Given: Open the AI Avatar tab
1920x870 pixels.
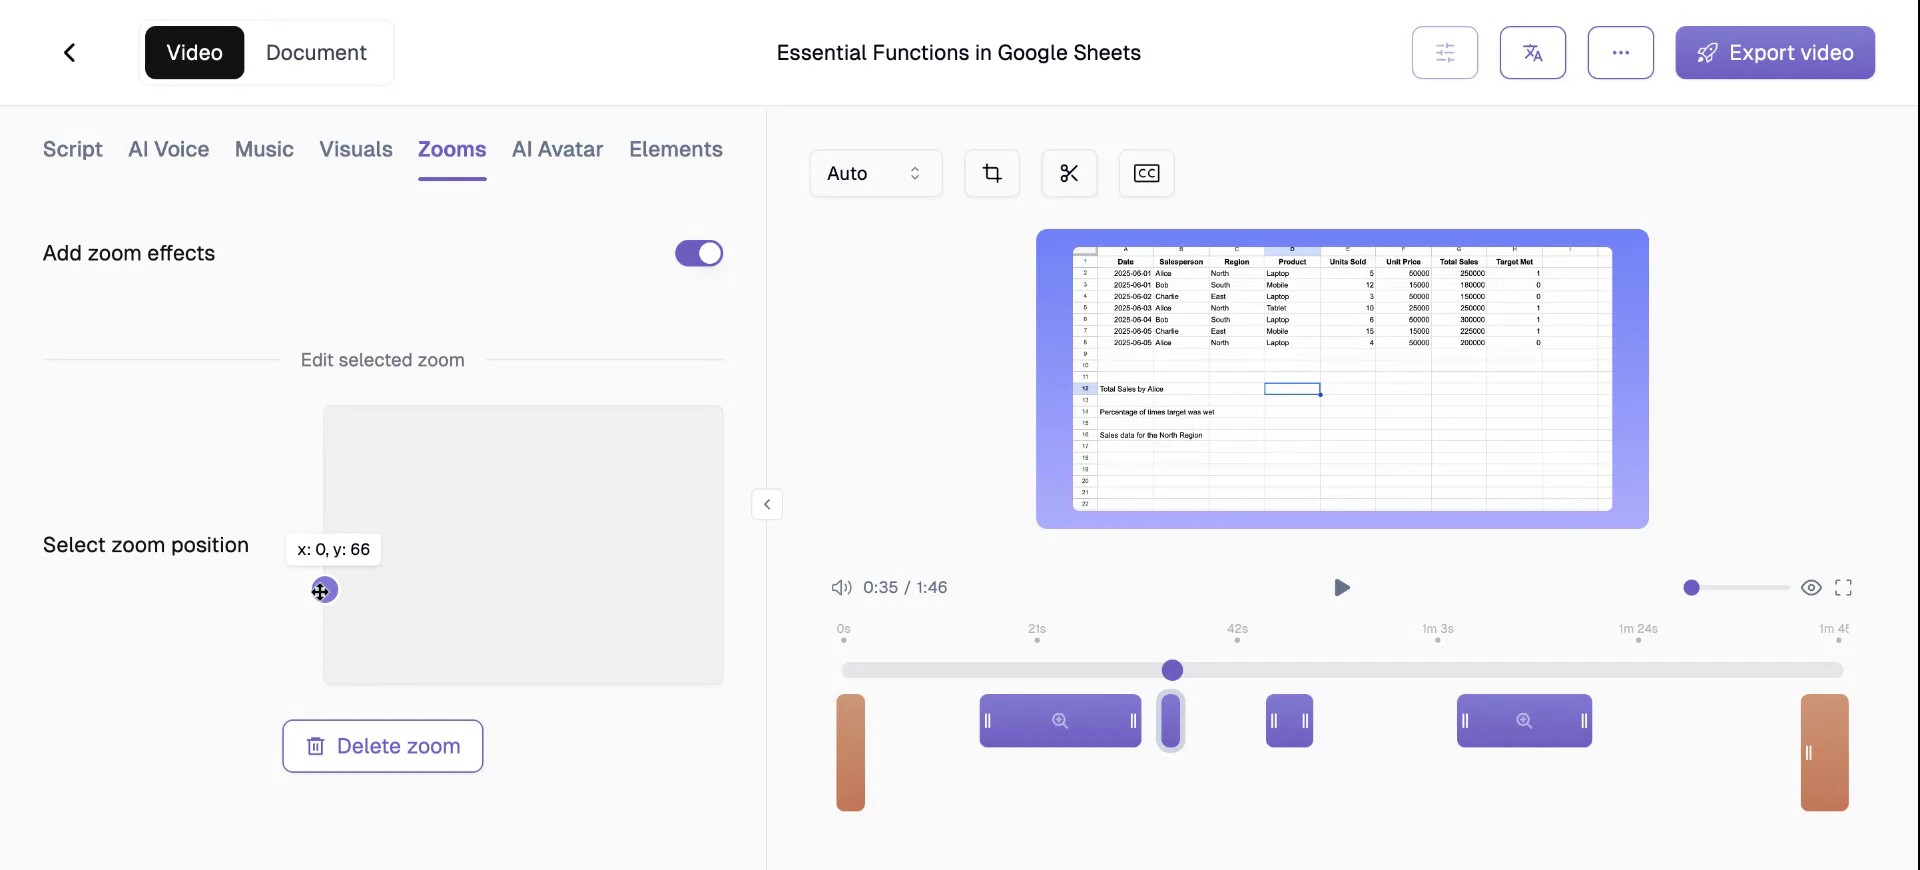Looking at the screenshot, I should click(x=558, y=149).
